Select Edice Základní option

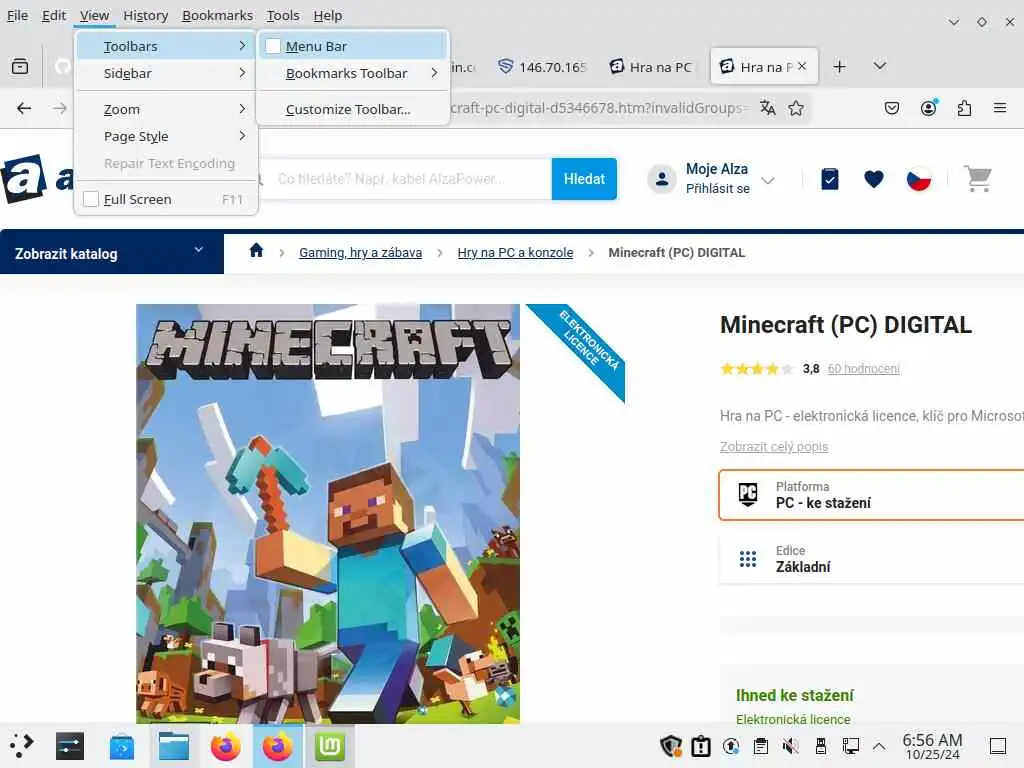871,559
